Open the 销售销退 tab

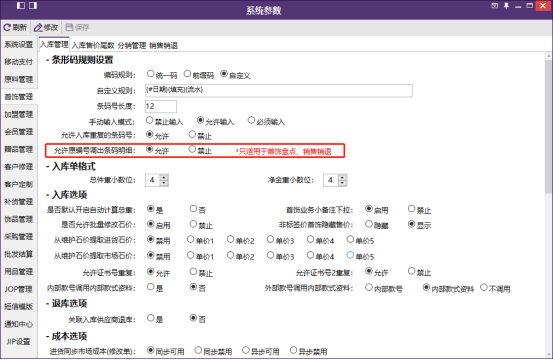[163, 45]
